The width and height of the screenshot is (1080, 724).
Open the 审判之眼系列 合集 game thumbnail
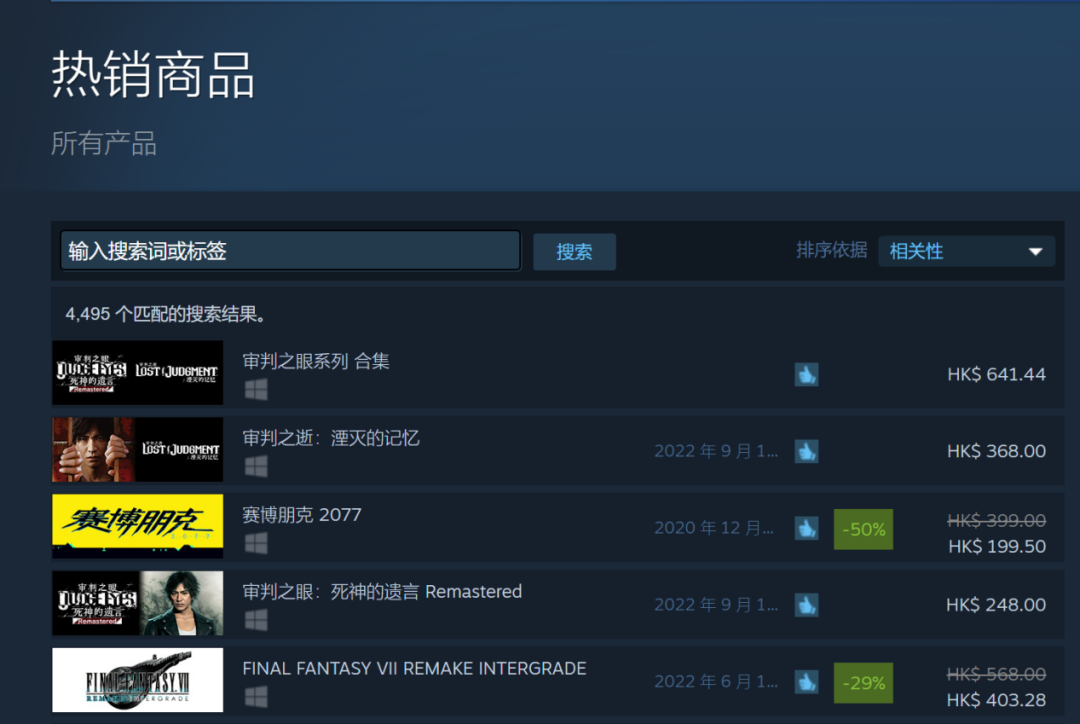point(138,373)
